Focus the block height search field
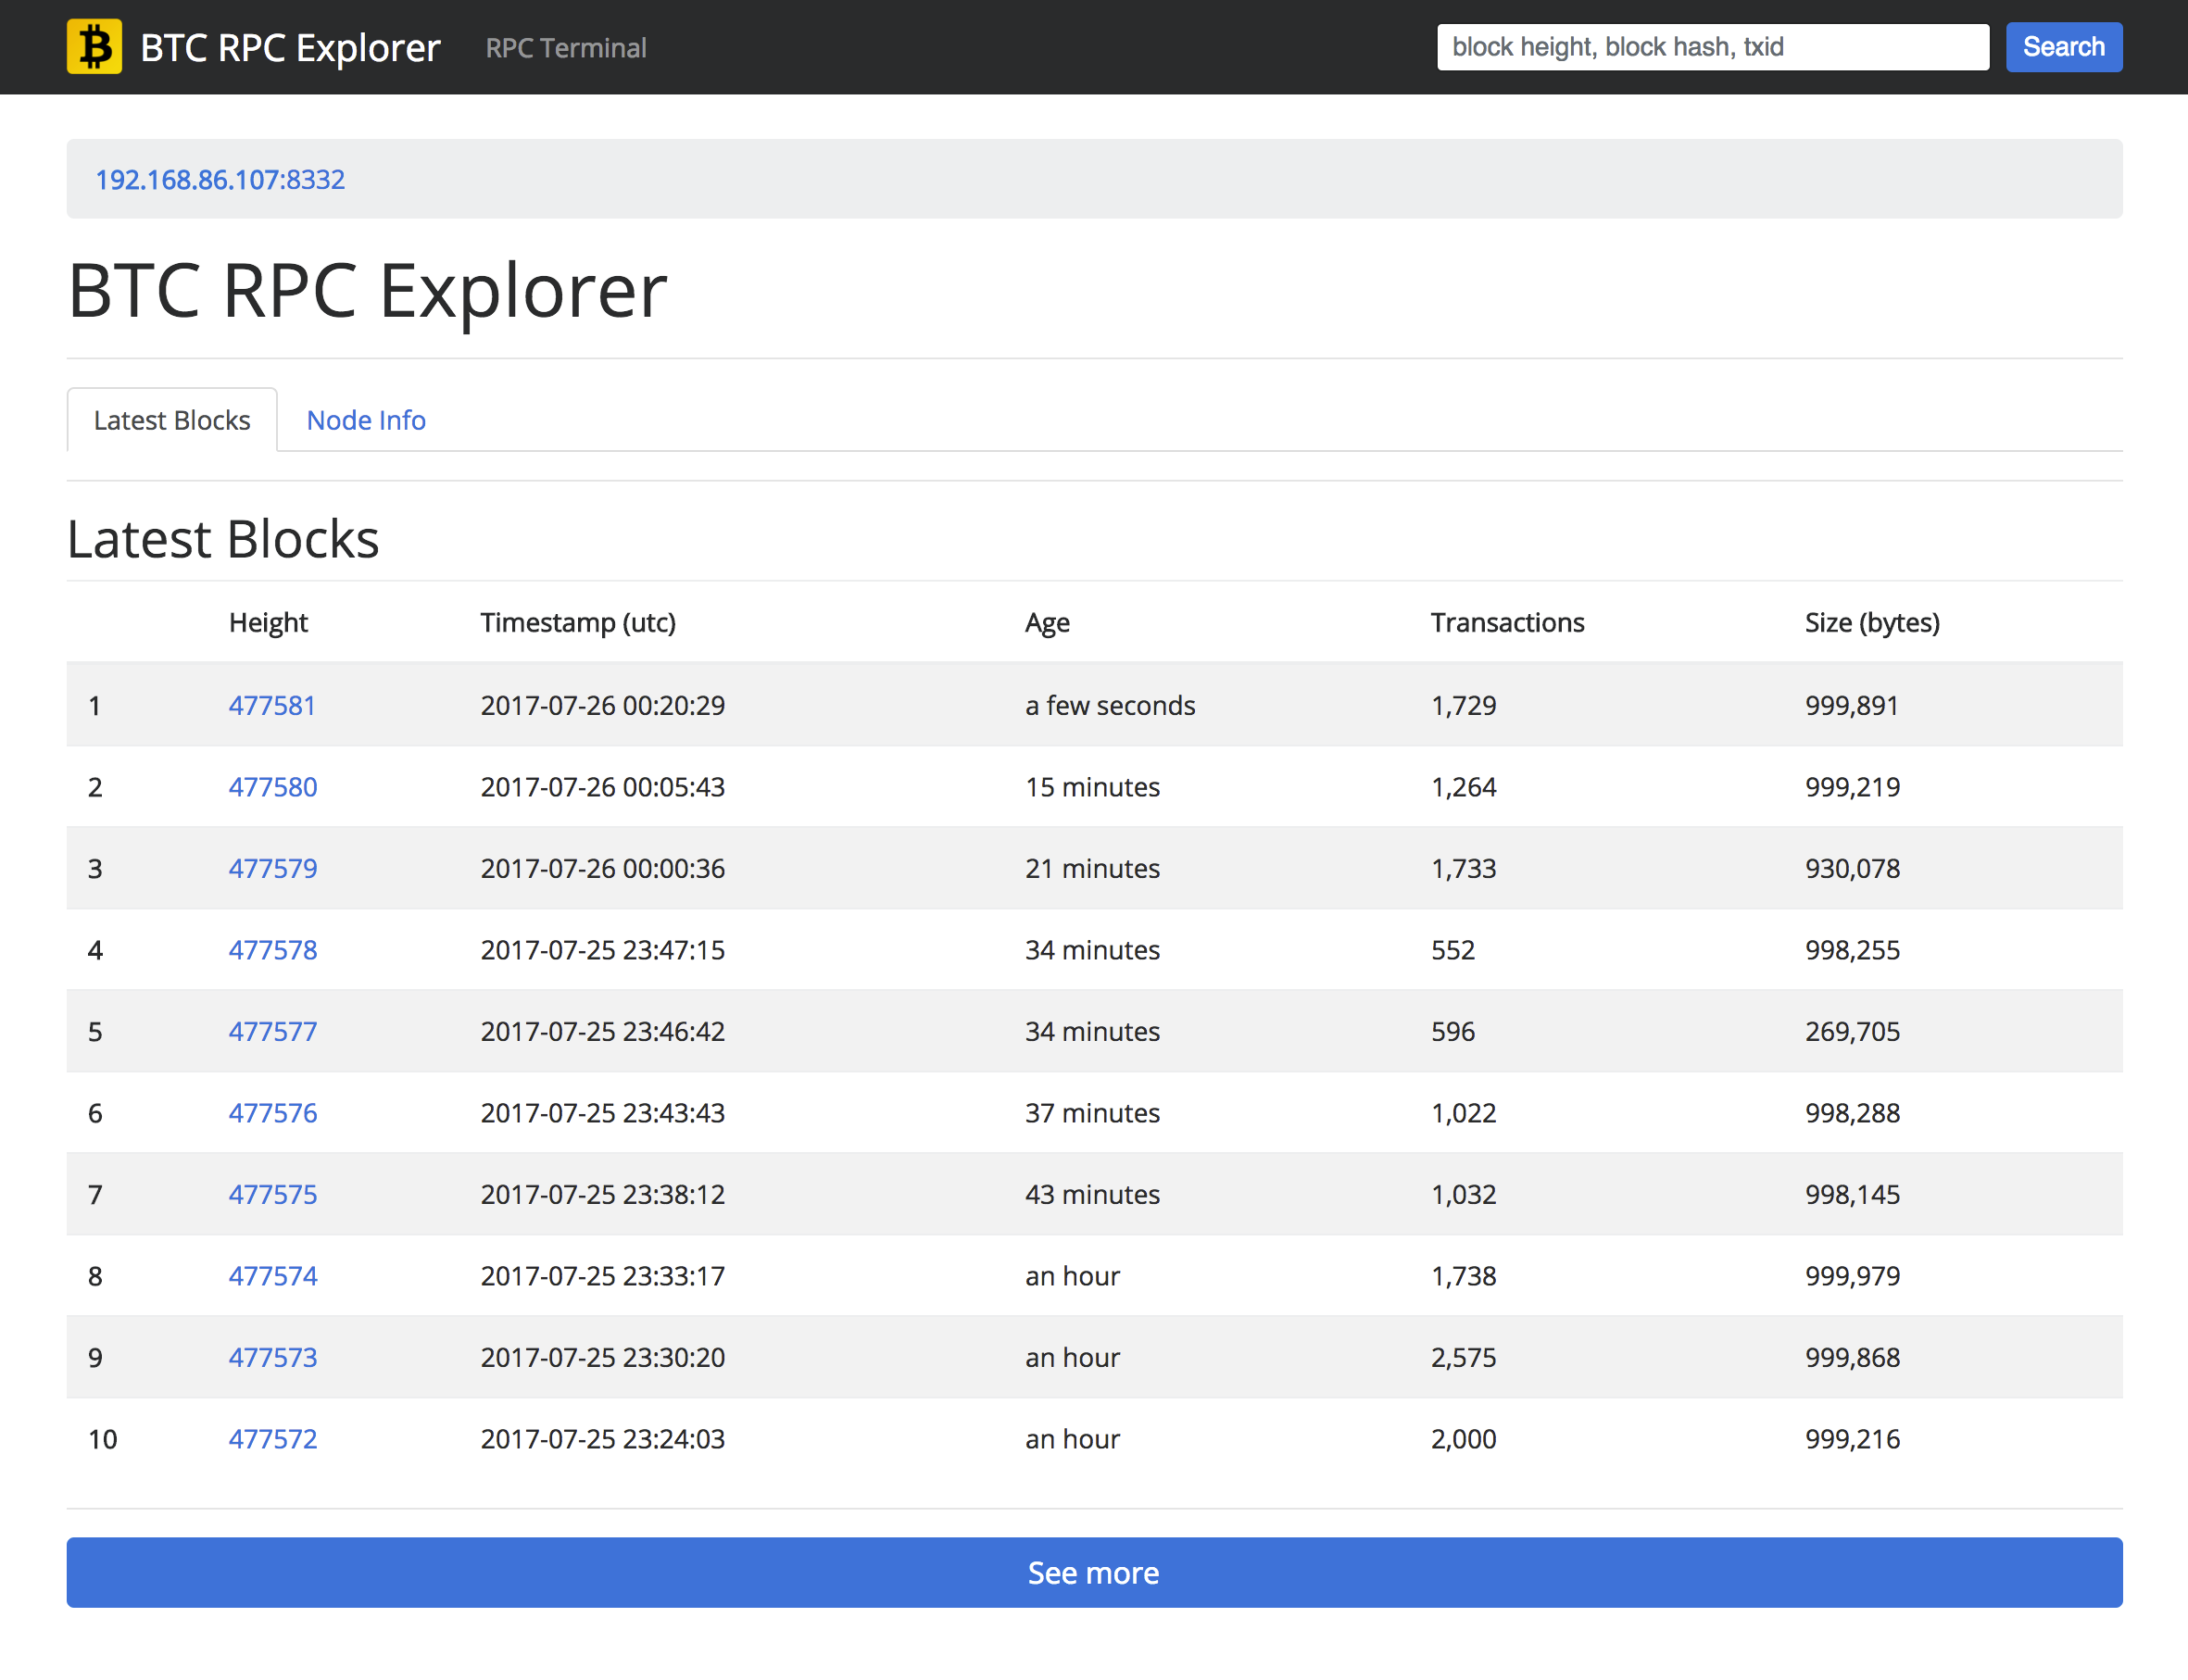This screenshot has height=1680, width=2188. pyautogui.click(x=1712, y=47)
